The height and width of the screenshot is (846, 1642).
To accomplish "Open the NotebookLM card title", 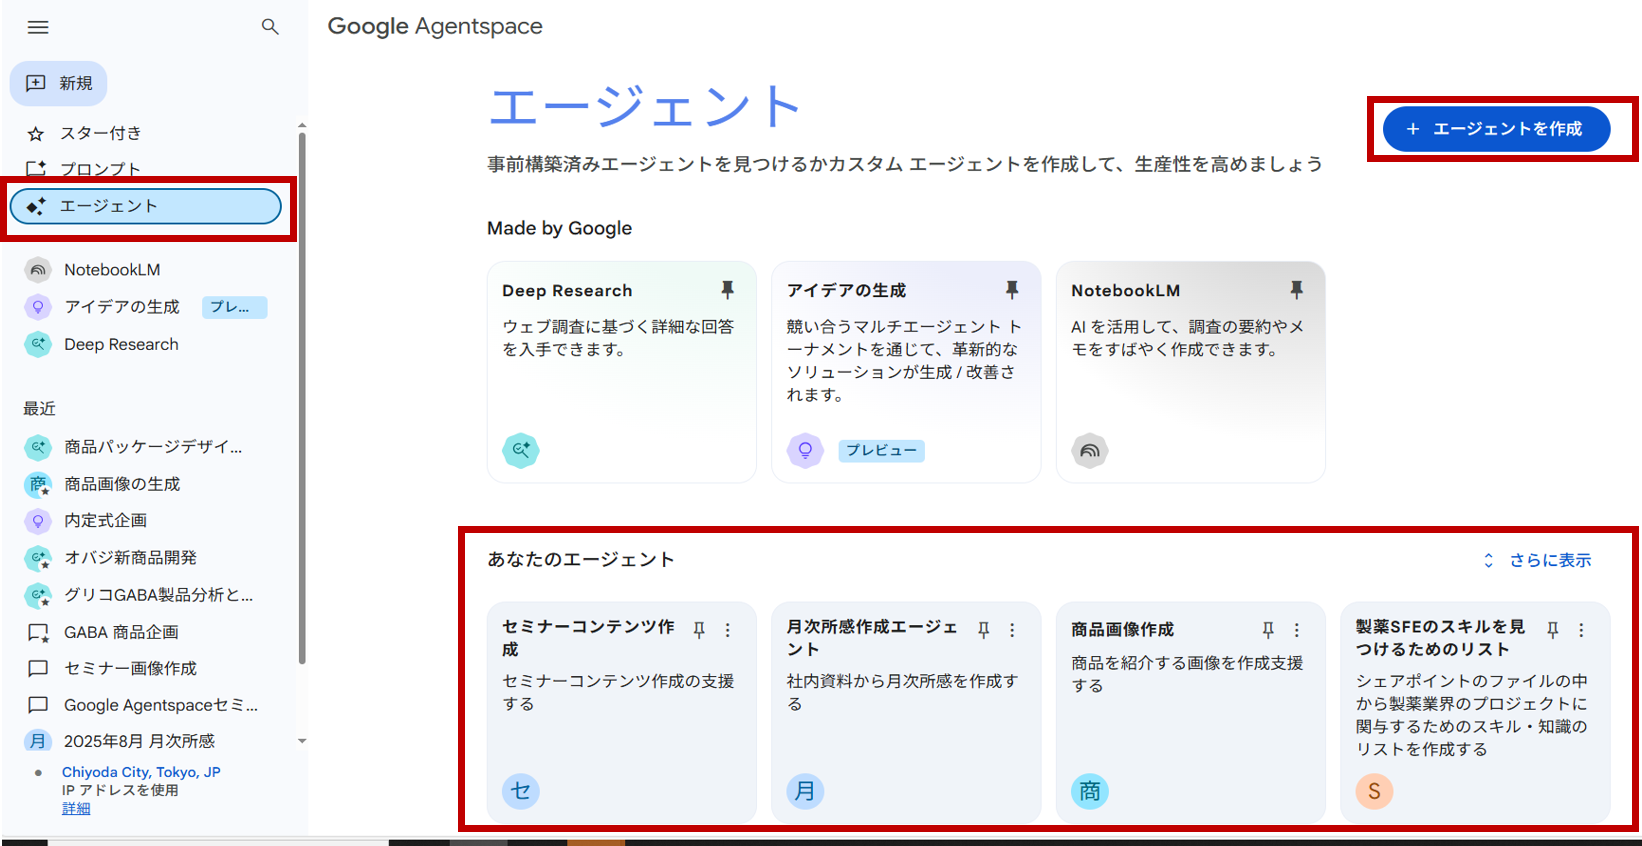I will click(x=1125, y=291).
